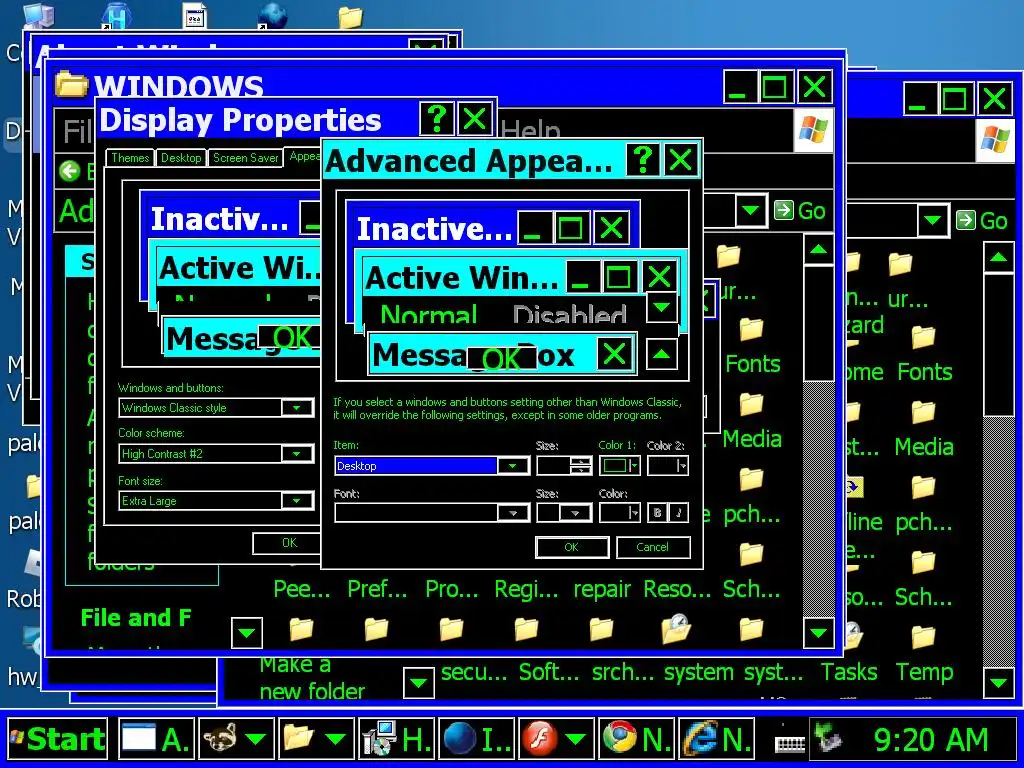
Task: Select the 'repair' folder label
Action: tap(601, 589)
